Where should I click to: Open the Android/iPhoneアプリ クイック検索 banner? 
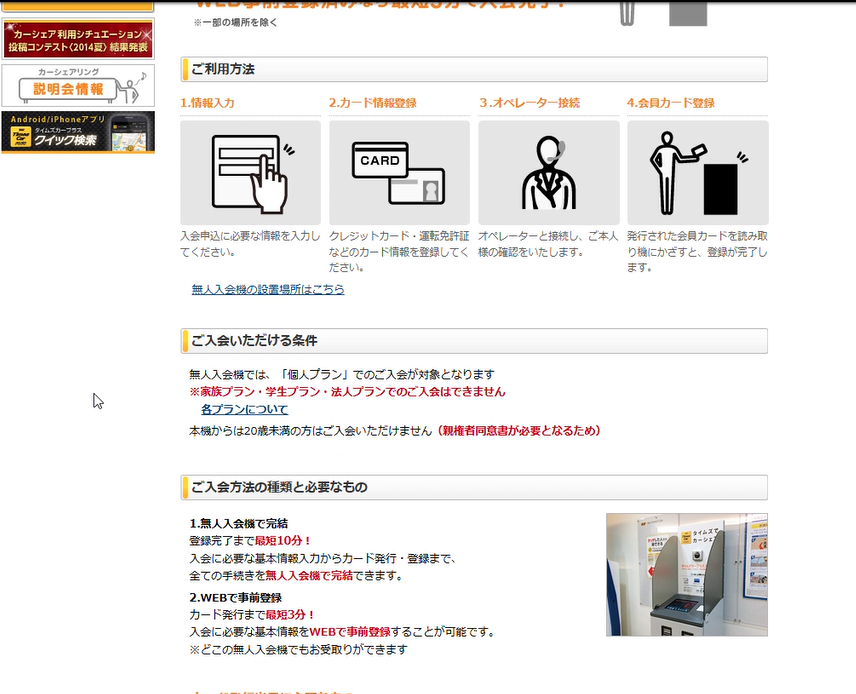pyautogui.click(x=78, y=132)
